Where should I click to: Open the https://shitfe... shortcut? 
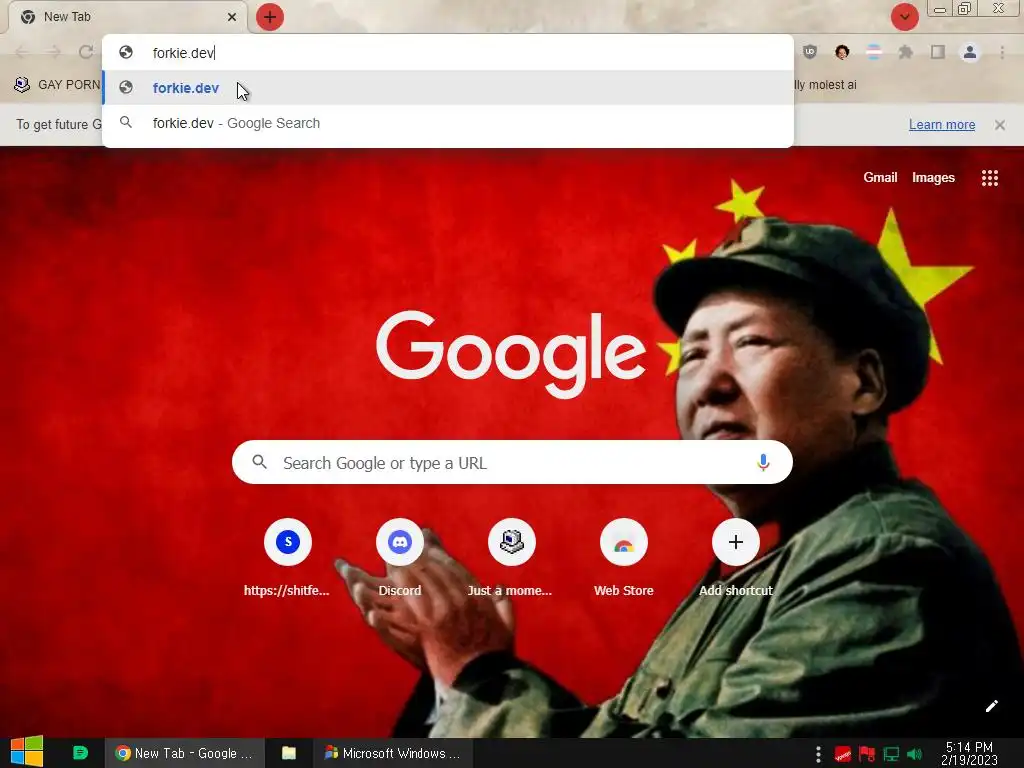pyautogui.click(x=287, y=558)
